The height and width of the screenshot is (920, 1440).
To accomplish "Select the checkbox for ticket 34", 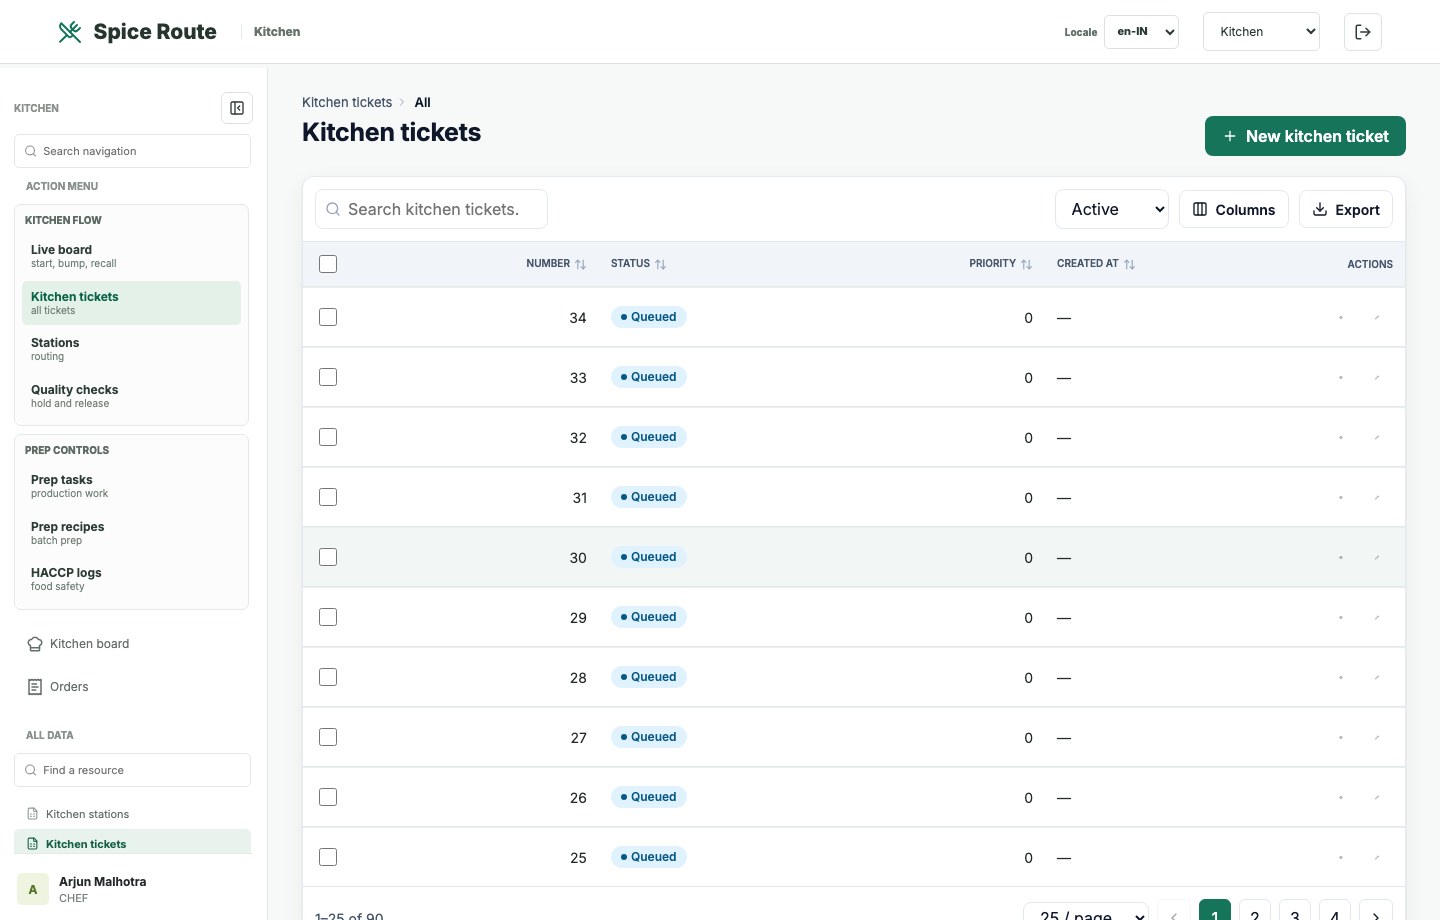I will tap(328, 317).
